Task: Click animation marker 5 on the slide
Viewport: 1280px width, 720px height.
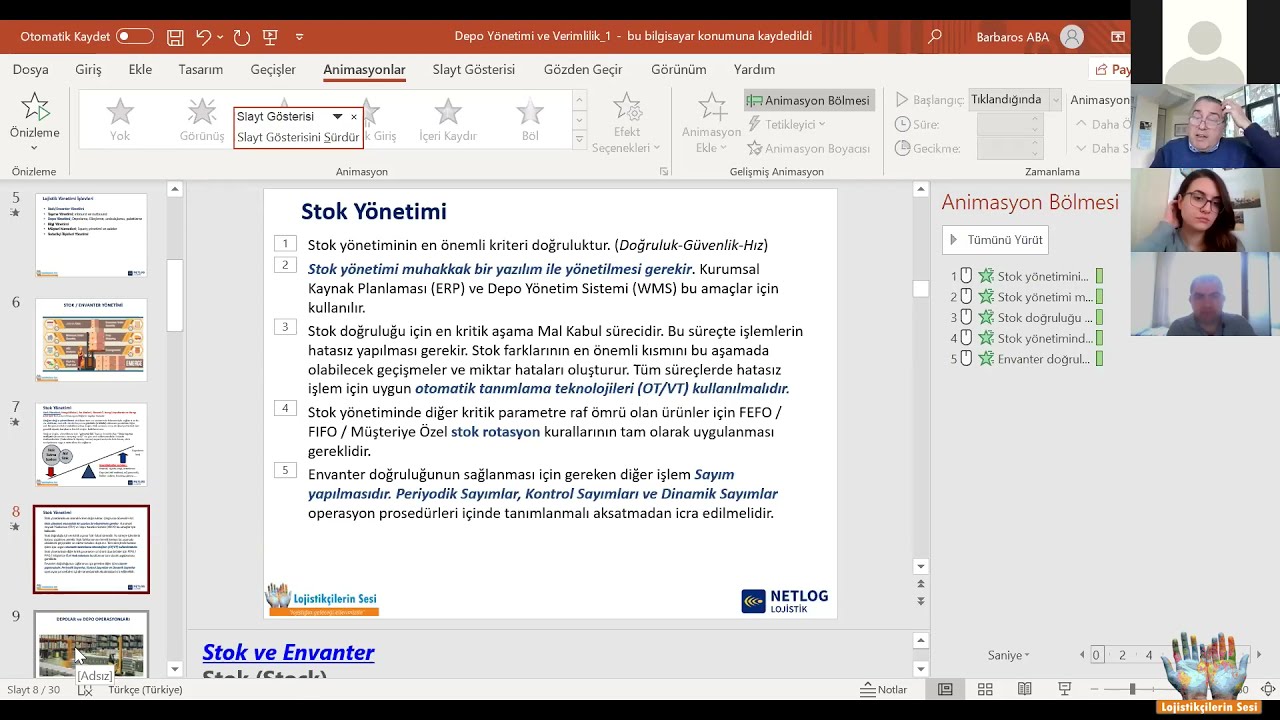Action: click(285, 470)
